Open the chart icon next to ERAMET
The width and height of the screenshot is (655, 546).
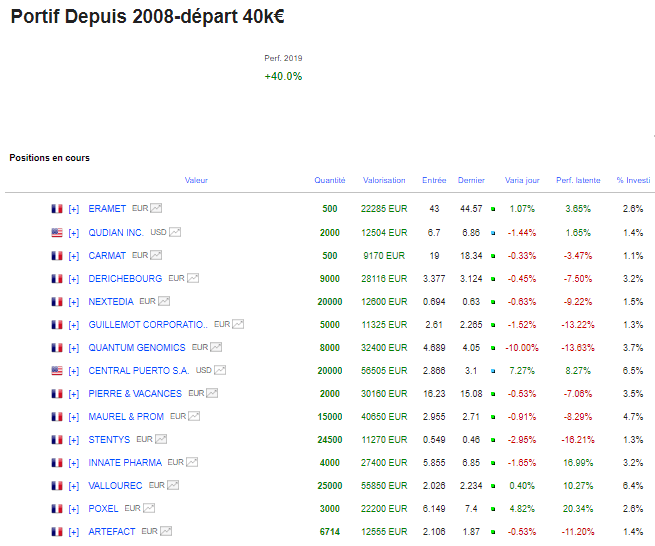(156, 209)
